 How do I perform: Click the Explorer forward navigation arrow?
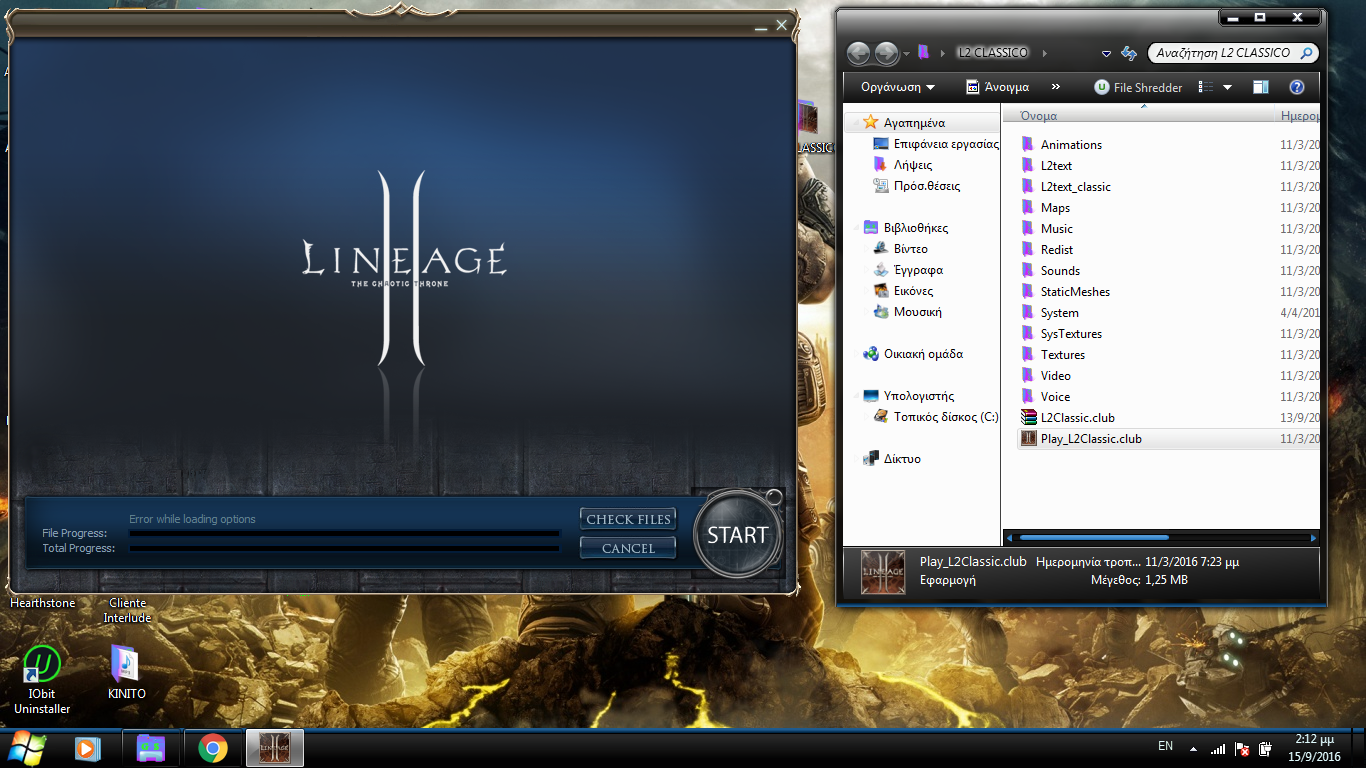click(x=886, y=53)
